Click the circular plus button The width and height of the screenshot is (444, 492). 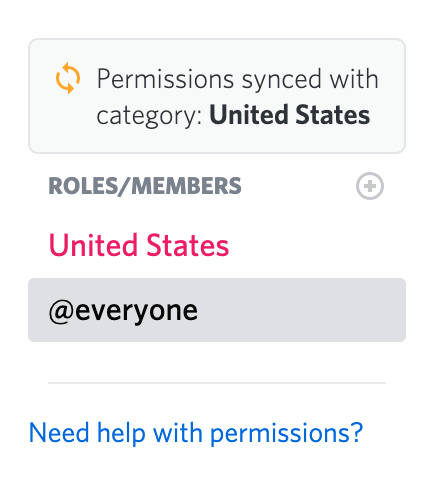point(370,186)
